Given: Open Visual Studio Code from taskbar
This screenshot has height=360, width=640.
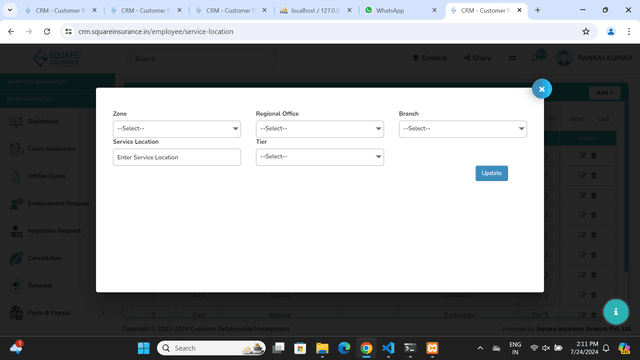Looking at the screenshot, I should point(388,348).
